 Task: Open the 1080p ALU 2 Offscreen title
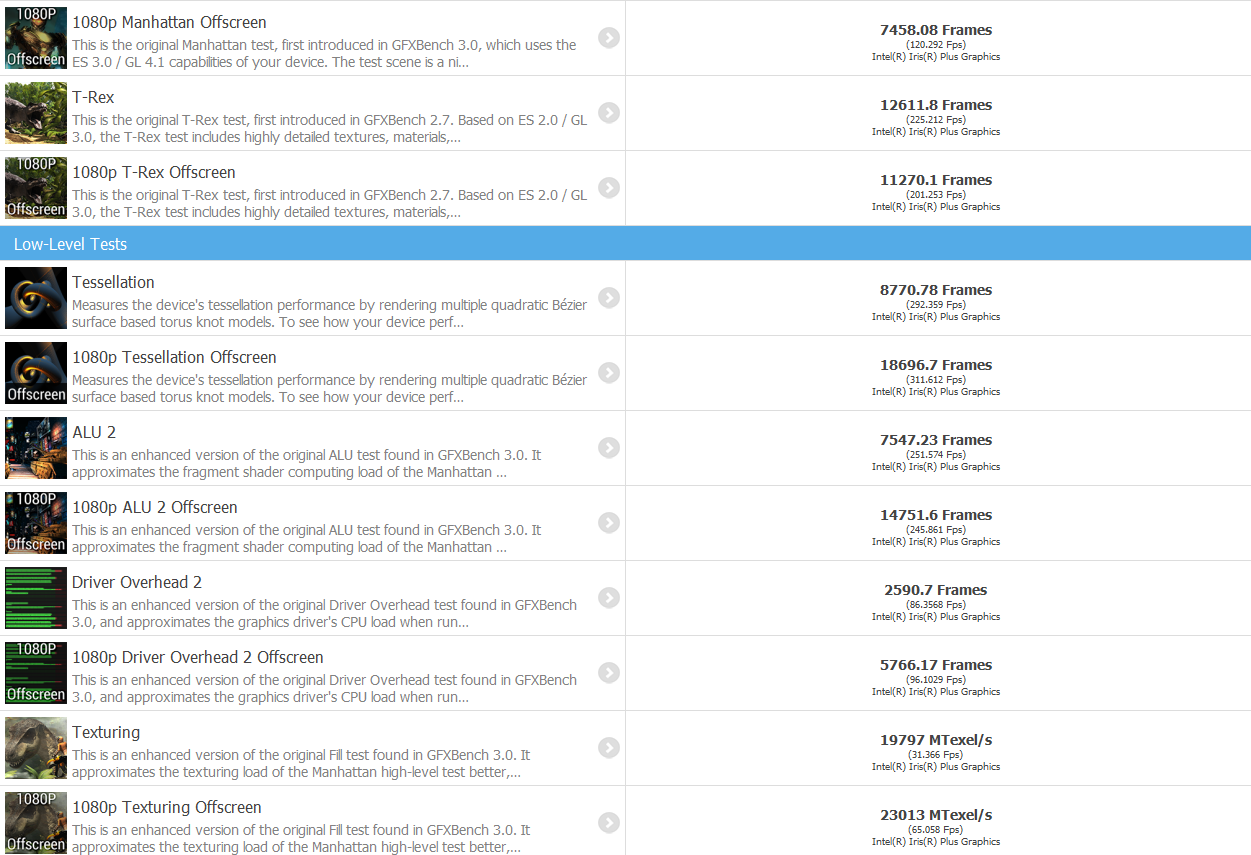155,507
